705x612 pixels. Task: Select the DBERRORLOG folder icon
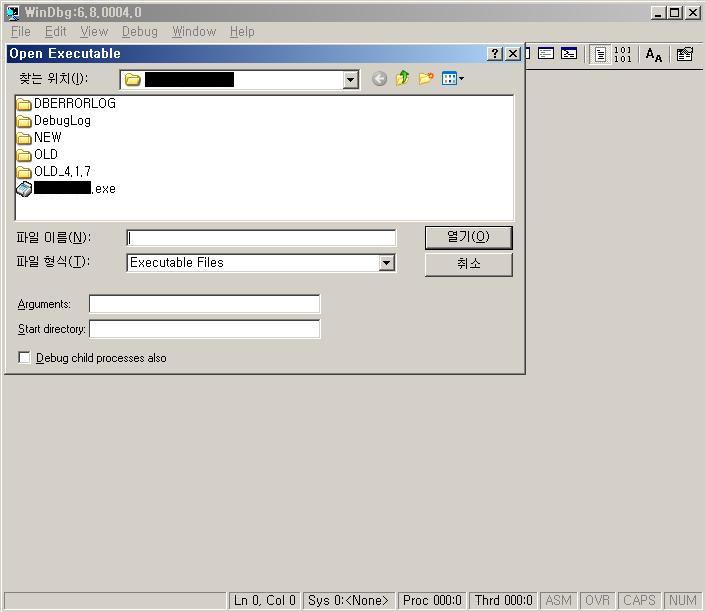(23, 104)
